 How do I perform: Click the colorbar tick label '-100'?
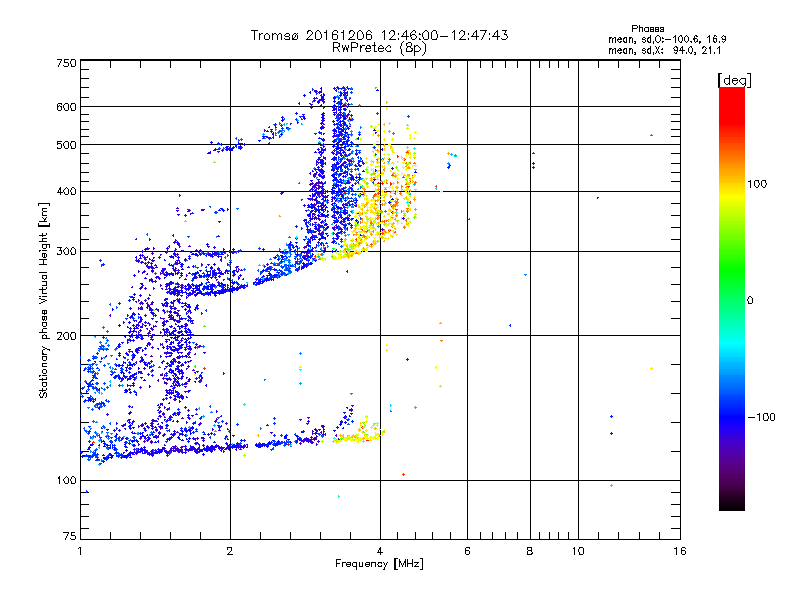761,417
